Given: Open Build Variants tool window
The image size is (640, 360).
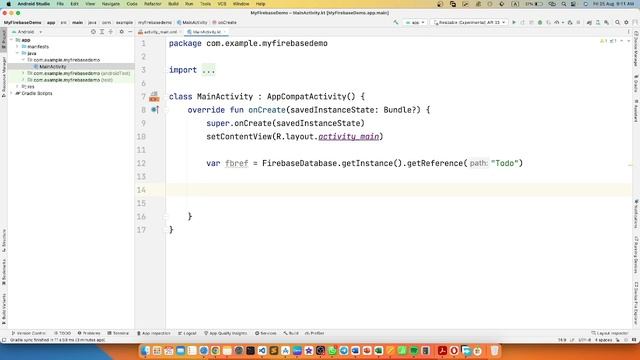Looking at the screenshot, I should point(4,309).
